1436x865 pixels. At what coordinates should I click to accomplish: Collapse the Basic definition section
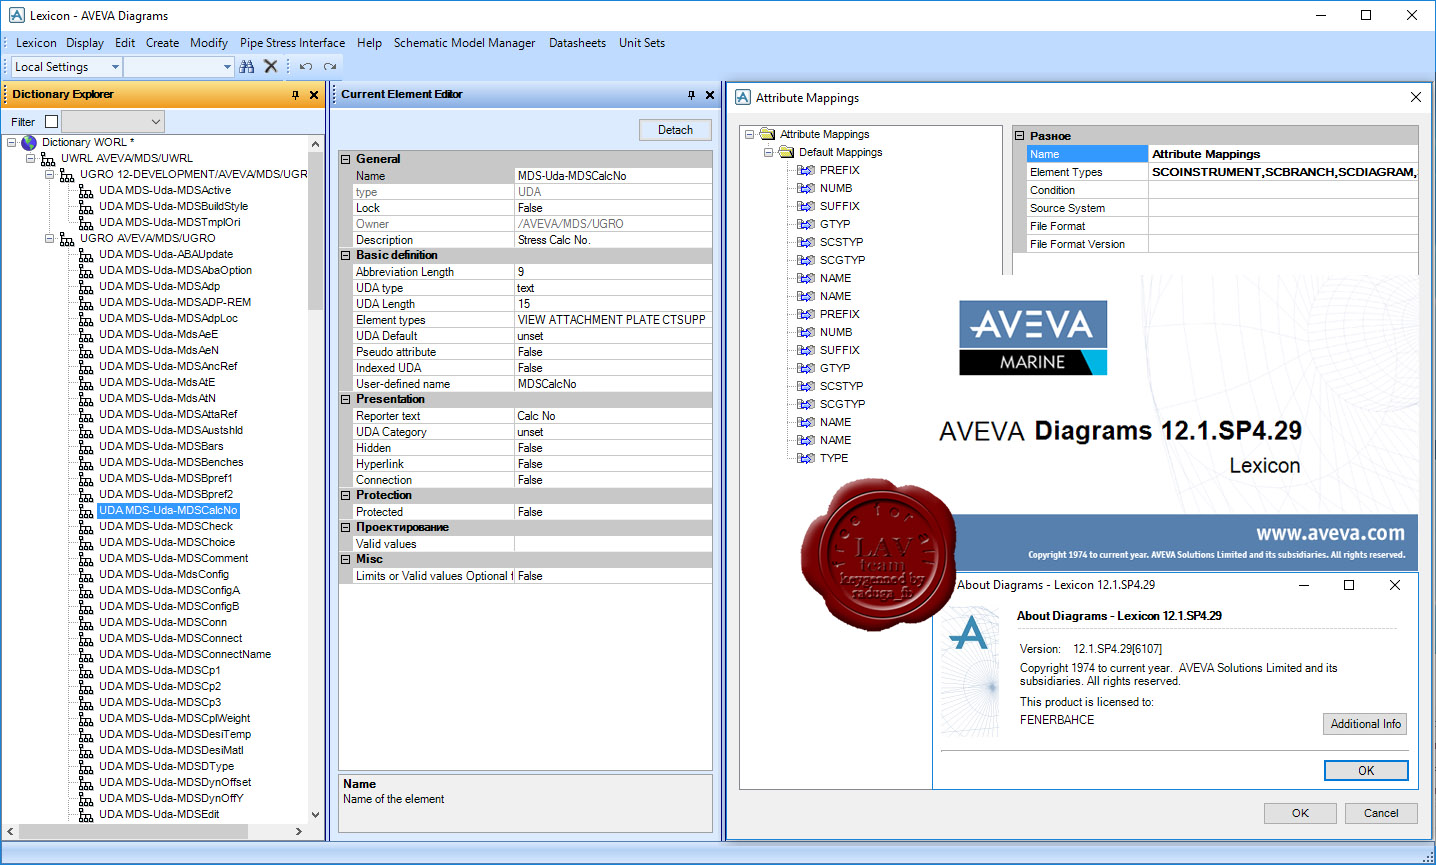(x=346, y=255)
